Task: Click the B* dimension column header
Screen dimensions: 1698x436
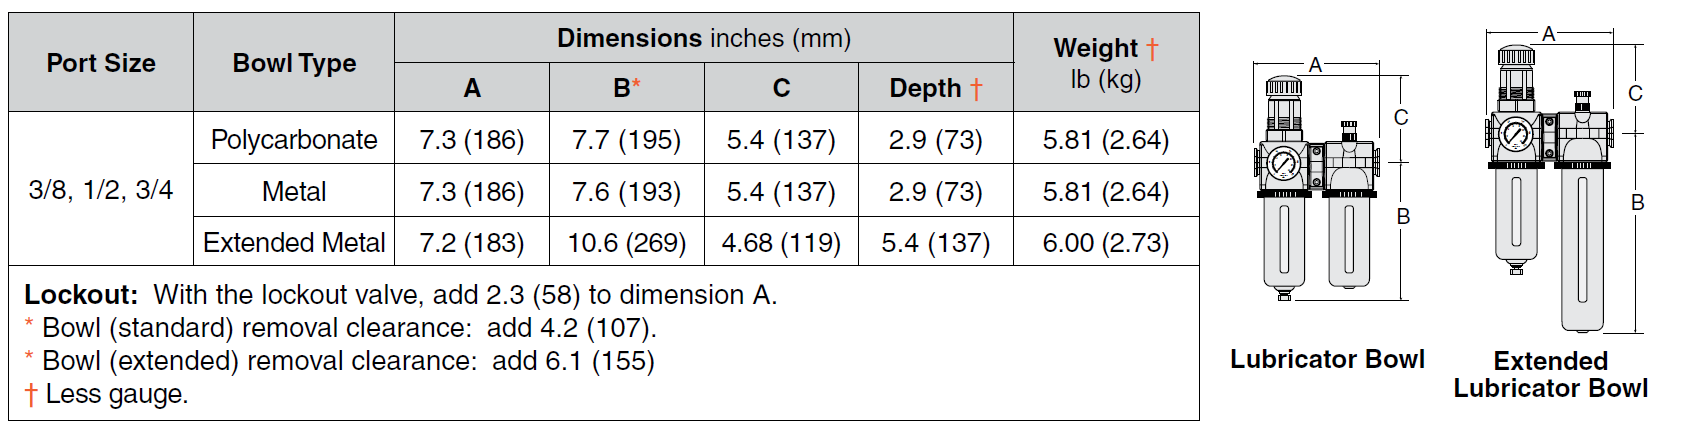Action: click(x=626, y=88)
